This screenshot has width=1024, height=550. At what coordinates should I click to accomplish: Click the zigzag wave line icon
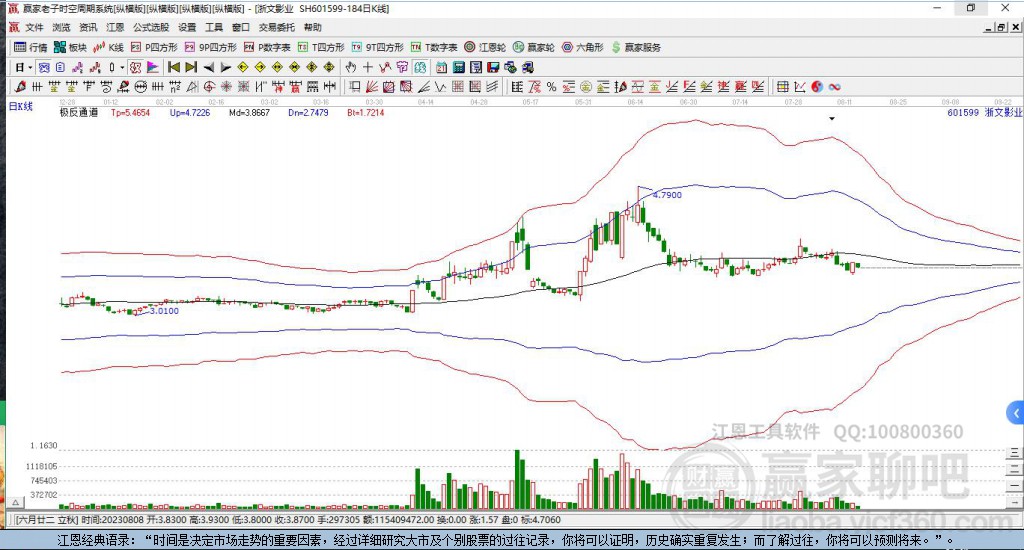440,87
